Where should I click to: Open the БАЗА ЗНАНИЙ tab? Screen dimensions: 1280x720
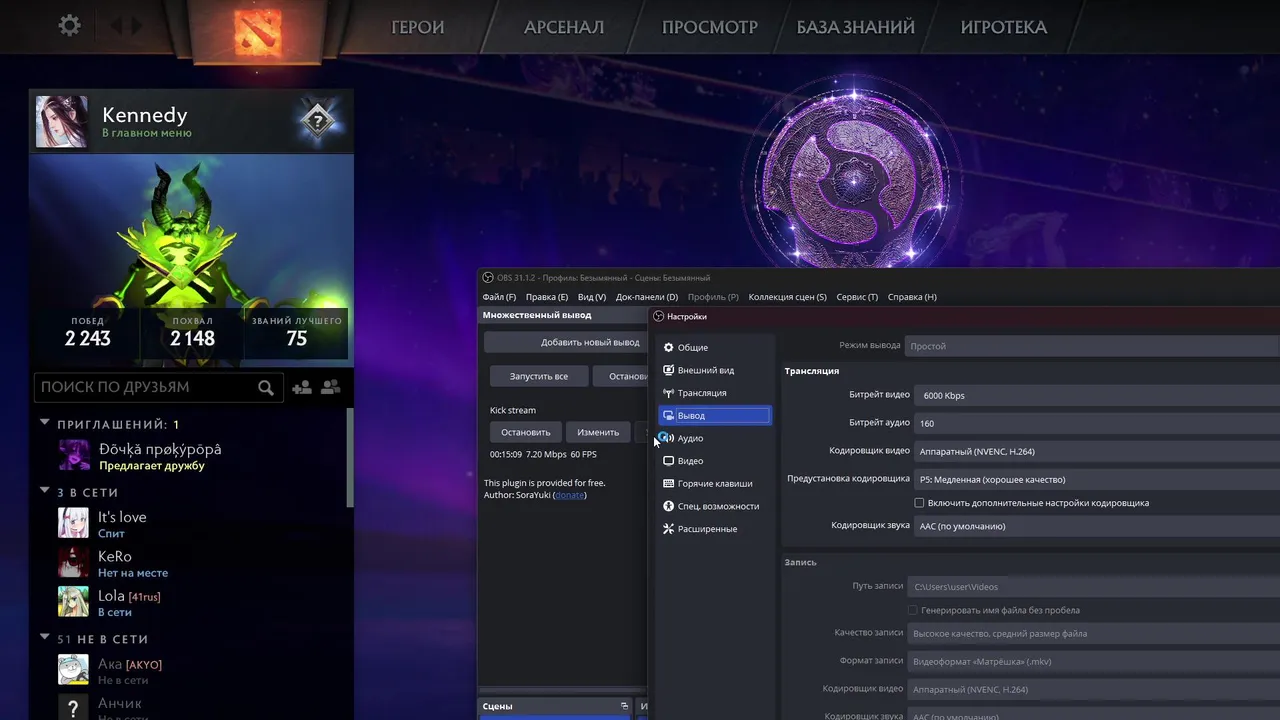pyautogui.click(x=856, y=27)
